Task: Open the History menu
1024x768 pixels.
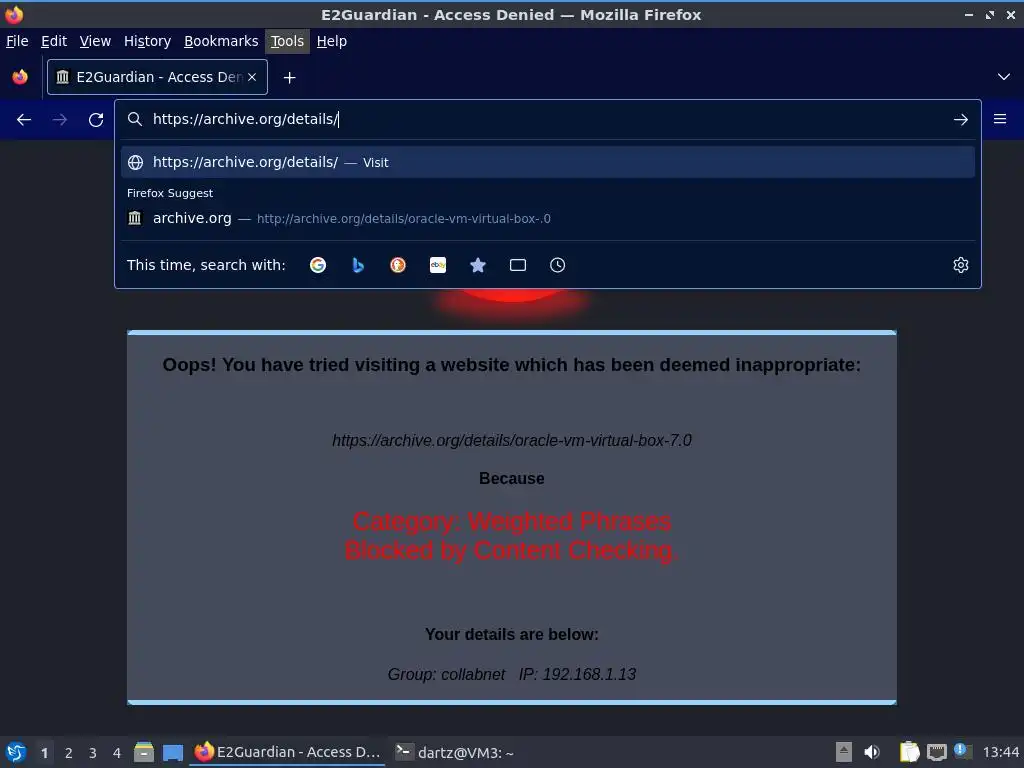Action: [148, 41]
